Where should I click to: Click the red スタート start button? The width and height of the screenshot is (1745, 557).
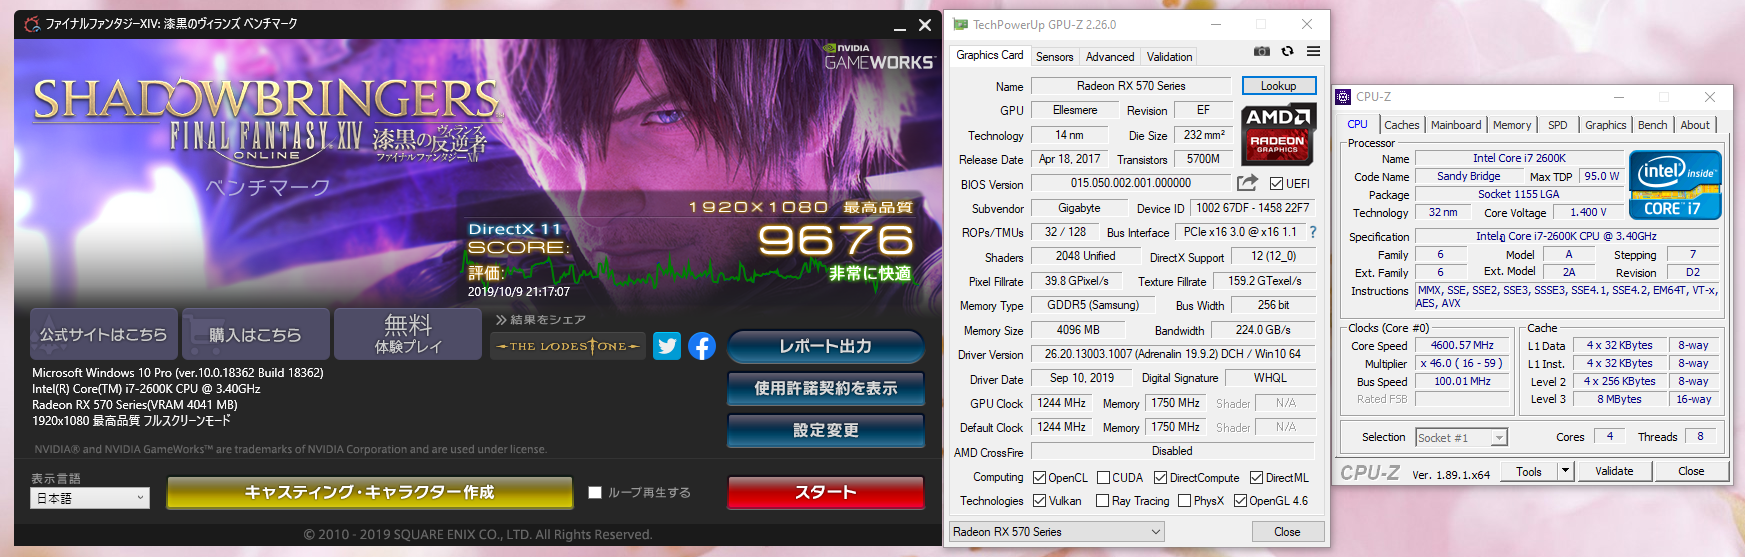point(825,492)
